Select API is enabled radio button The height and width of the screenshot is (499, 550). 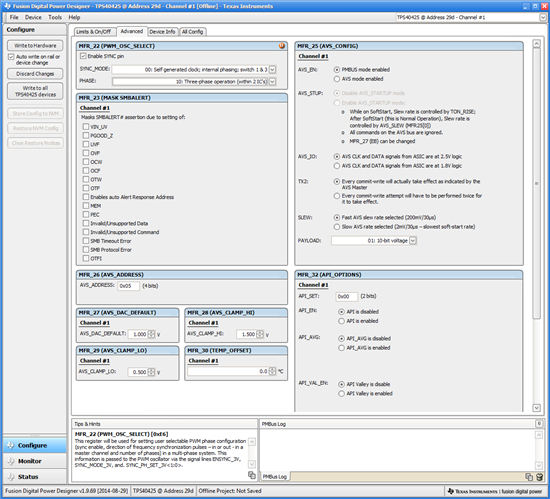click(x=341, y=321)
